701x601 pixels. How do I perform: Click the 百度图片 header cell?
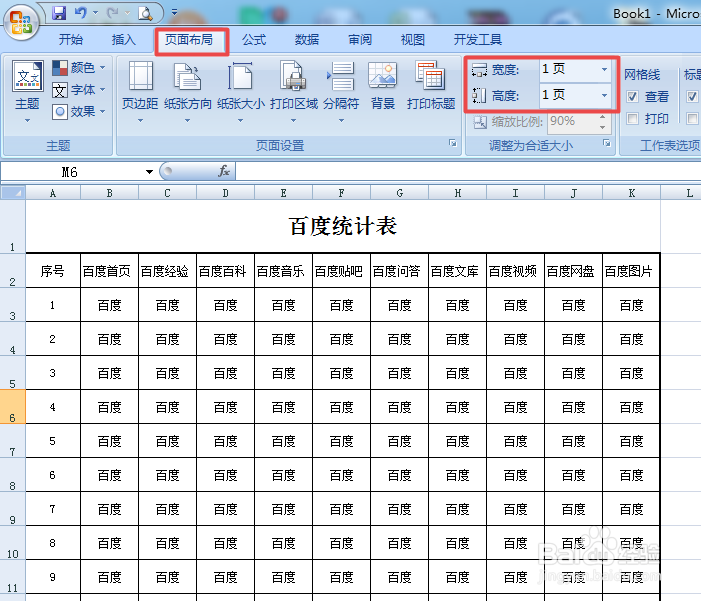coord(631,271)
